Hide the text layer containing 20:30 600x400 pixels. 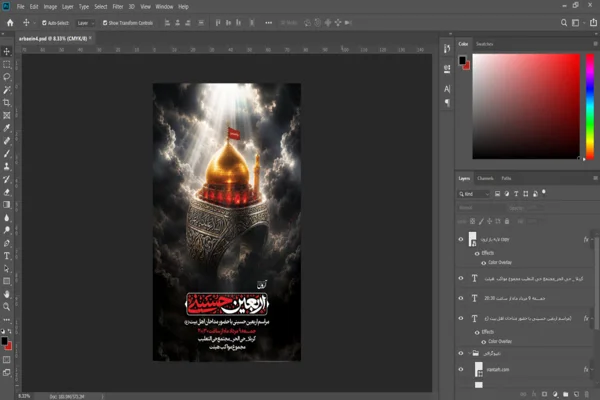461,298
